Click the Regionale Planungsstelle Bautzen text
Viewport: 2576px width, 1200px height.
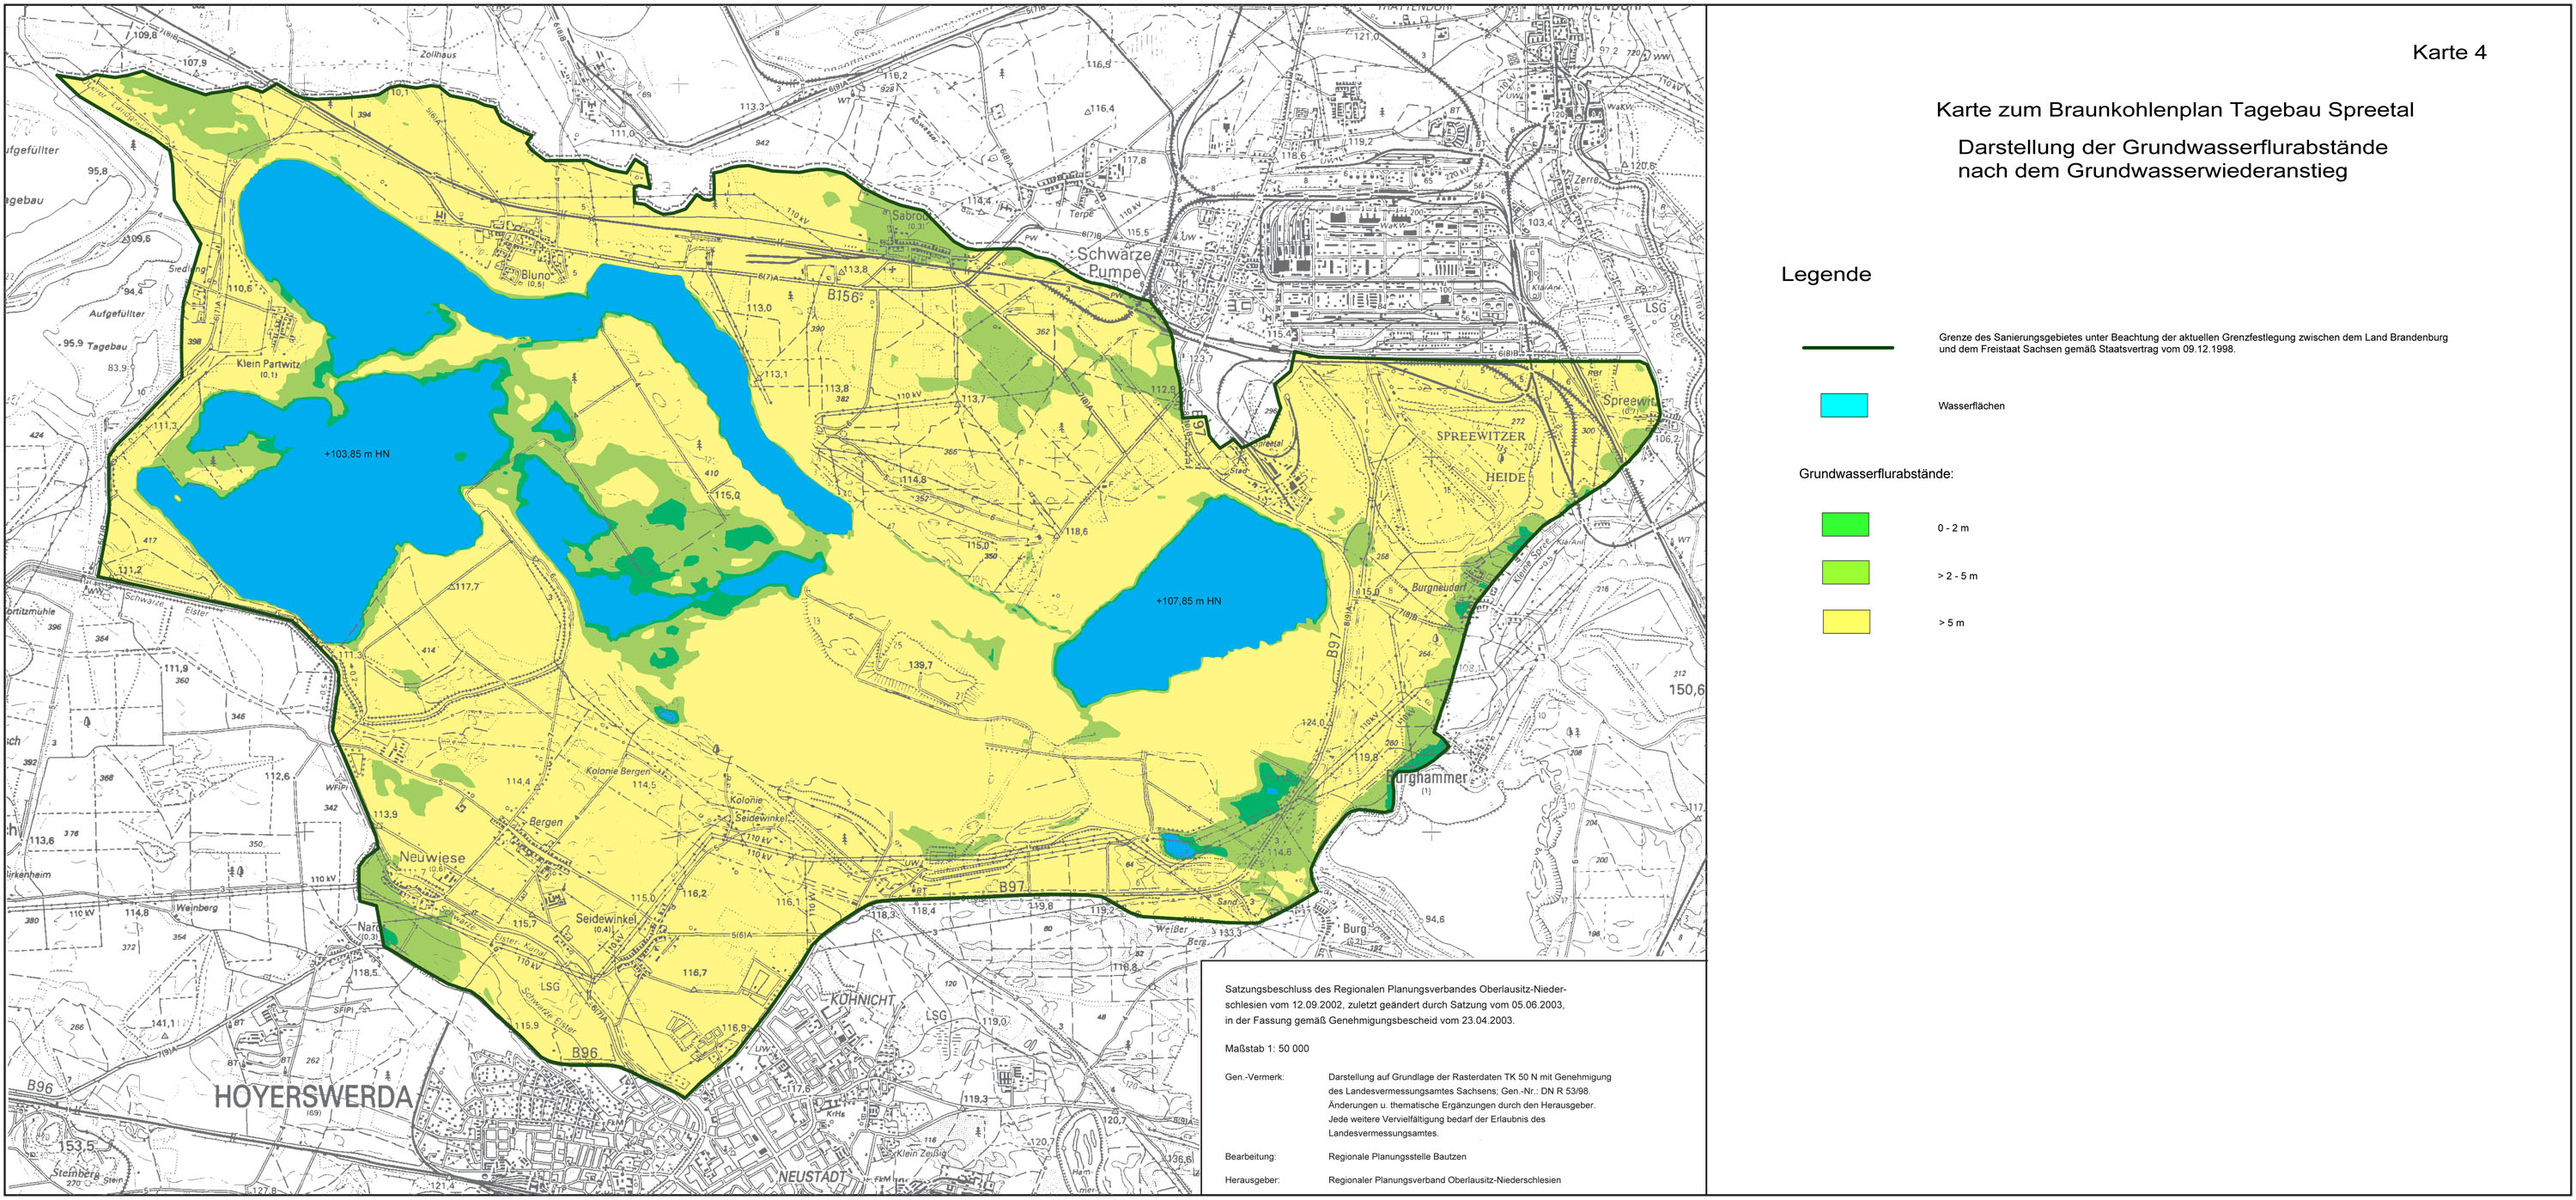pyautogui.click(x=1397, y=1156)
